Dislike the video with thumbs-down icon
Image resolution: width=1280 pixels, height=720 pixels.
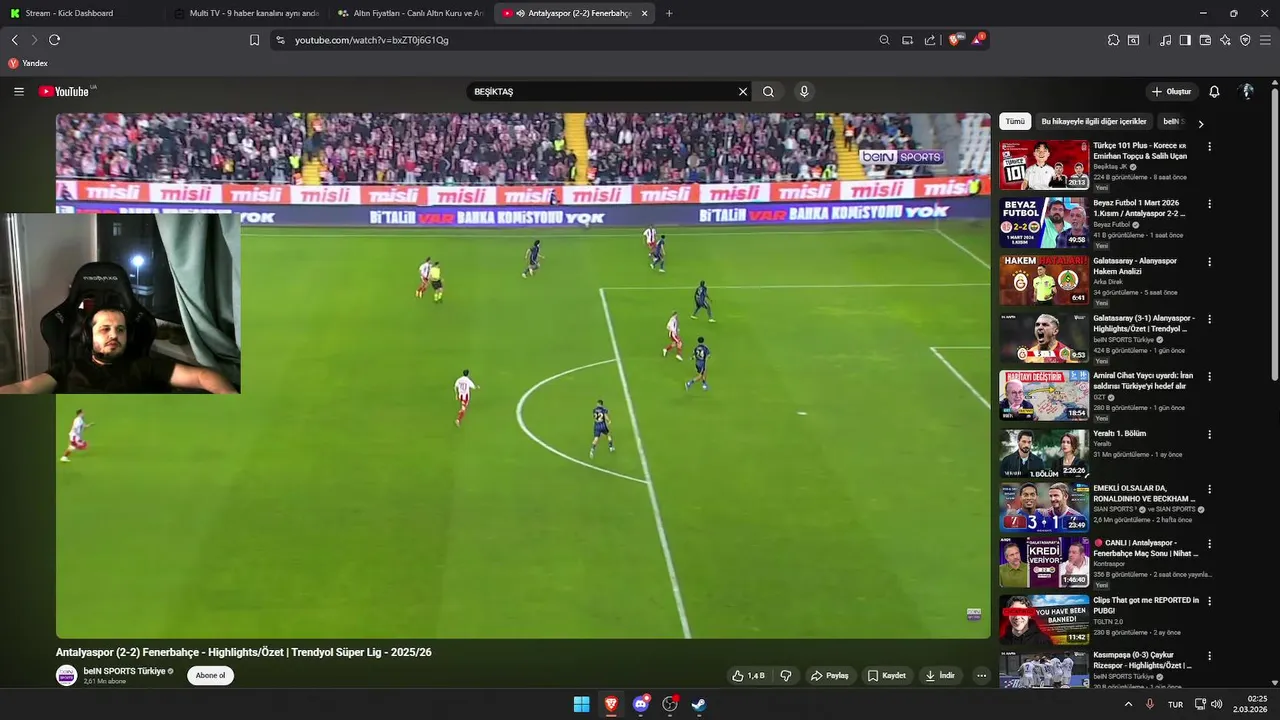click(x=786, y=675)
